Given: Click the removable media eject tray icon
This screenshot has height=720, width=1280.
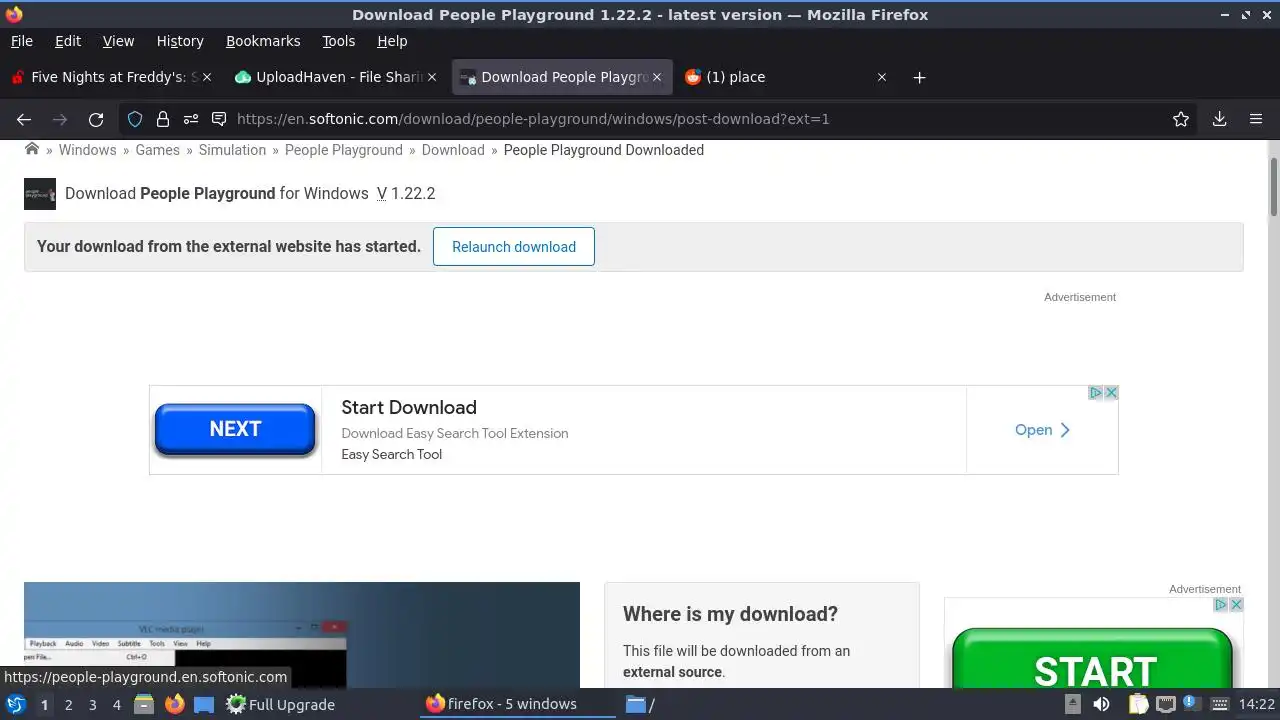Looking at the screenshot, I should [1073, 704].
